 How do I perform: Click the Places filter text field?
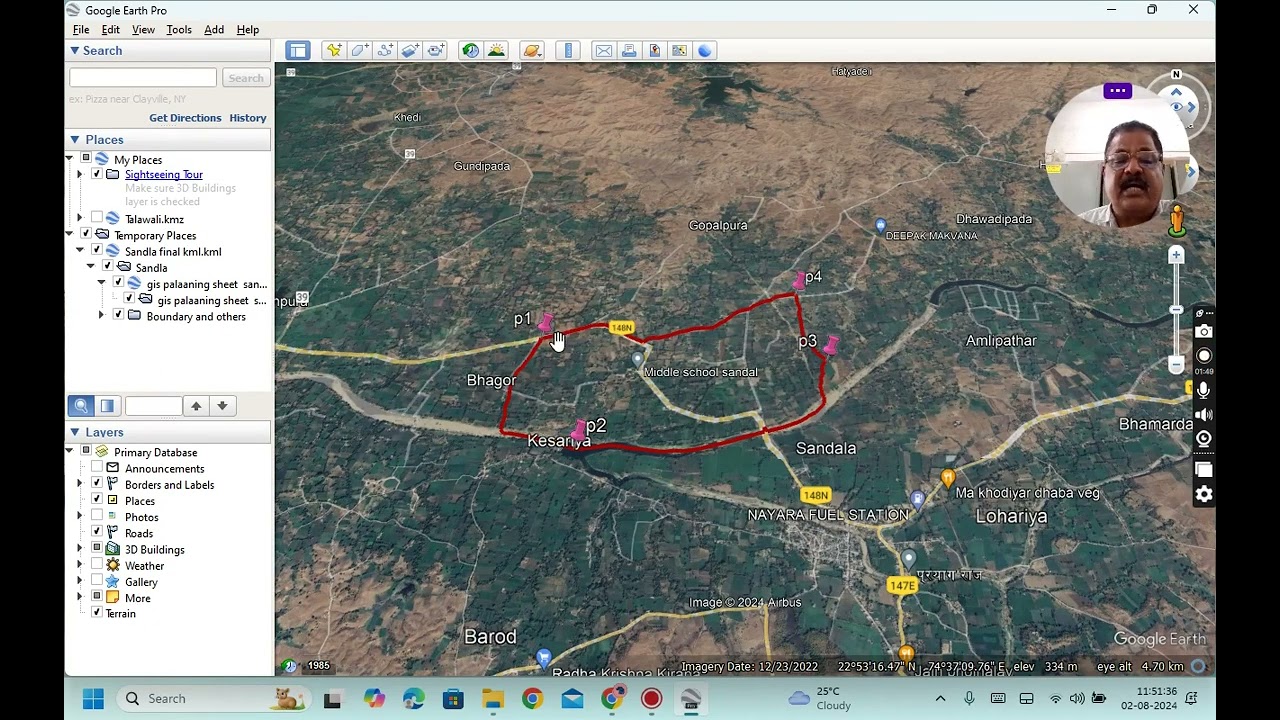(153, 406)
